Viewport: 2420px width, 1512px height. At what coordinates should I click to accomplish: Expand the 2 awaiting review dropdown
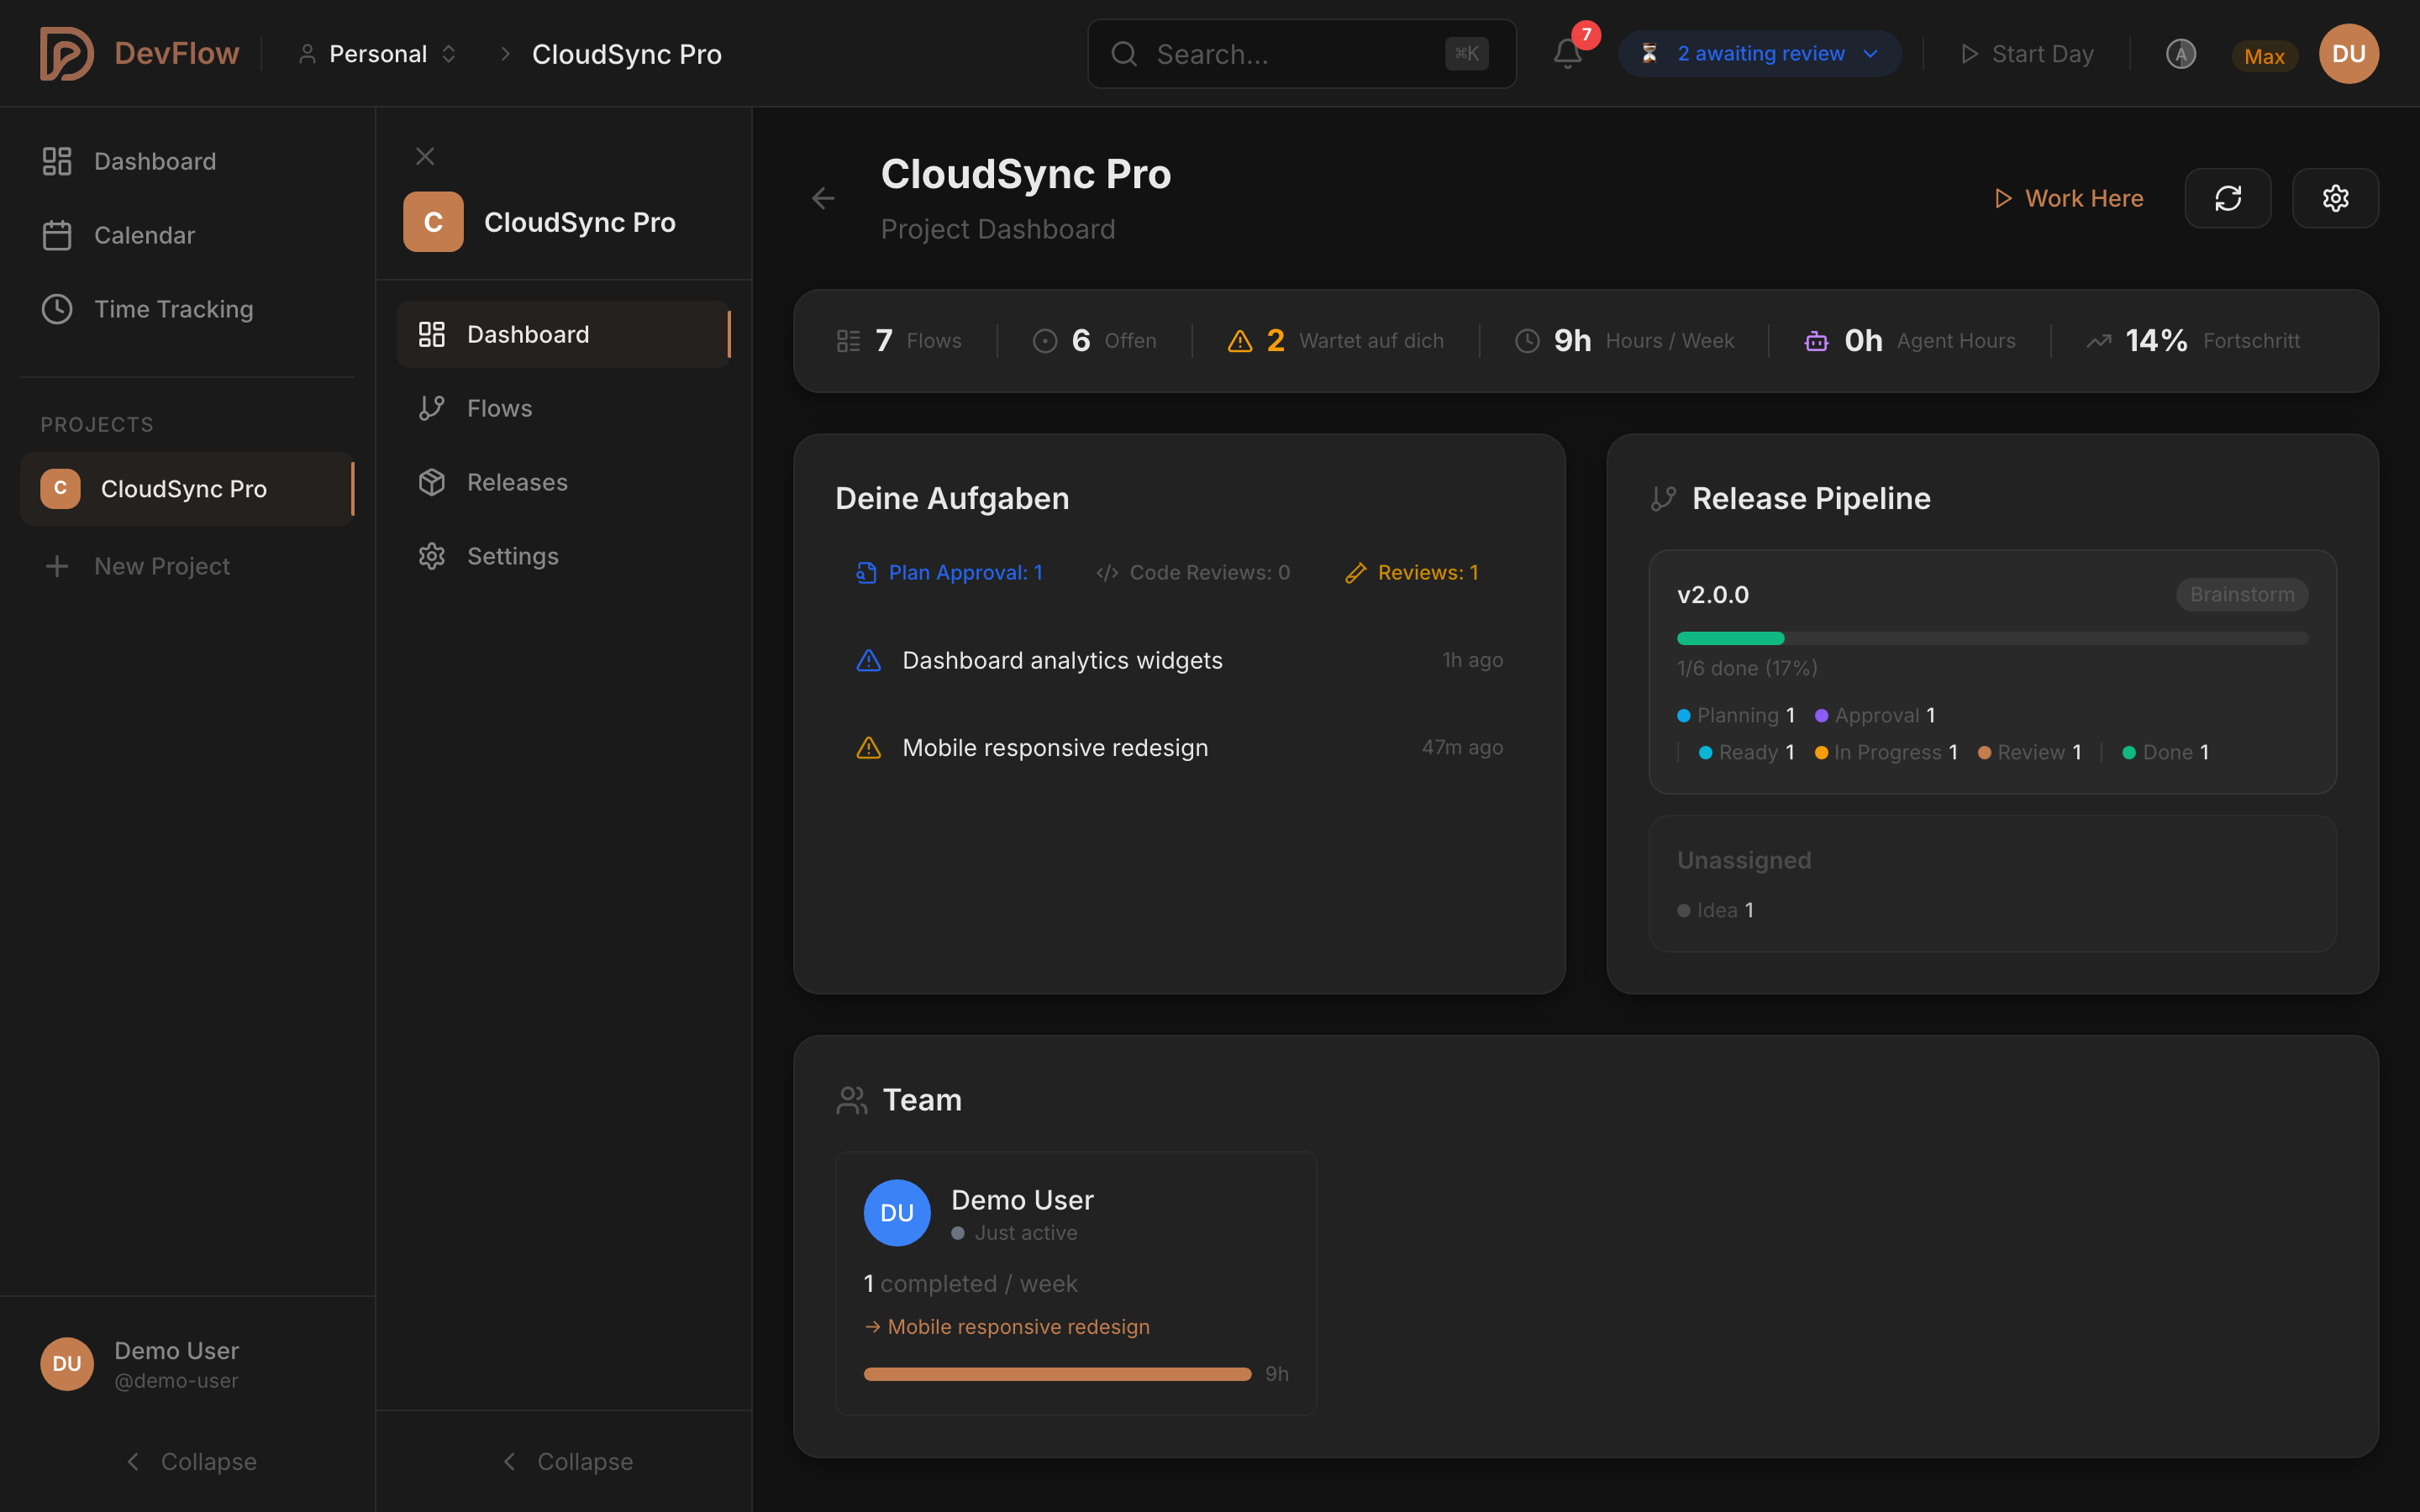tap(1758, 53)
